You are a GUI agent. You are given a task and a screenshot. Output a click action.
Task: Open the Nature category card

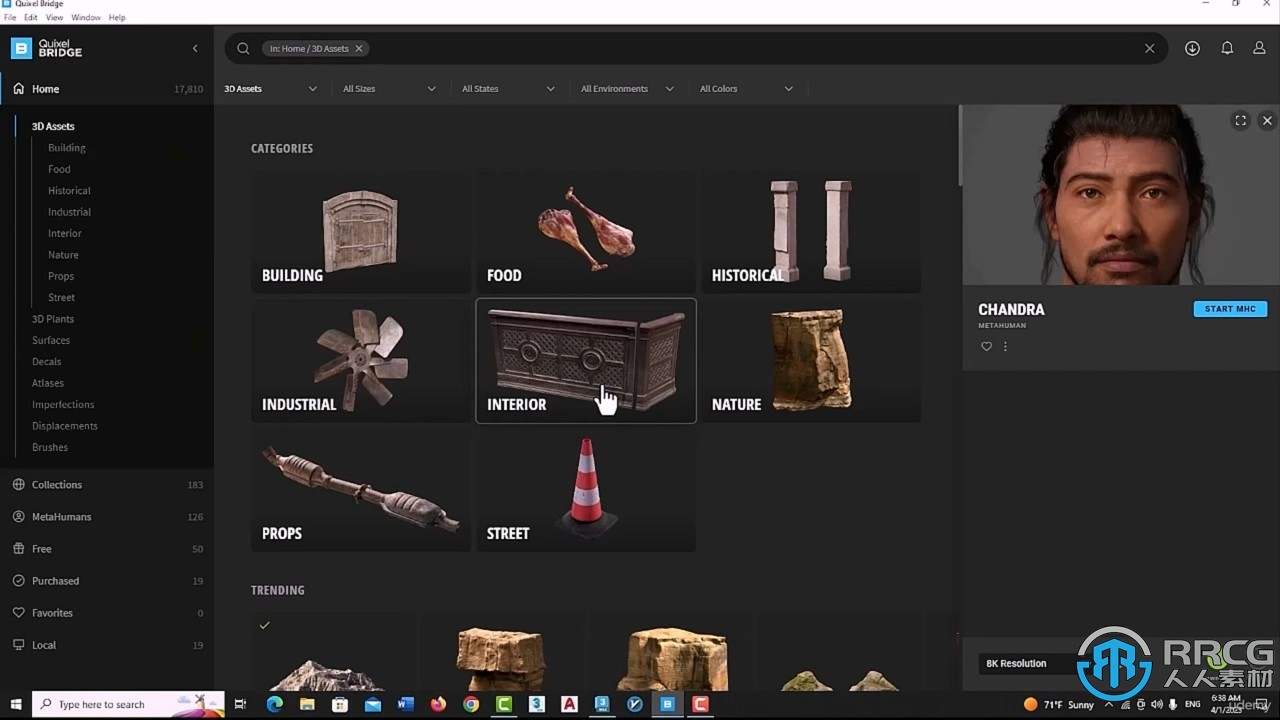point(811,360)
